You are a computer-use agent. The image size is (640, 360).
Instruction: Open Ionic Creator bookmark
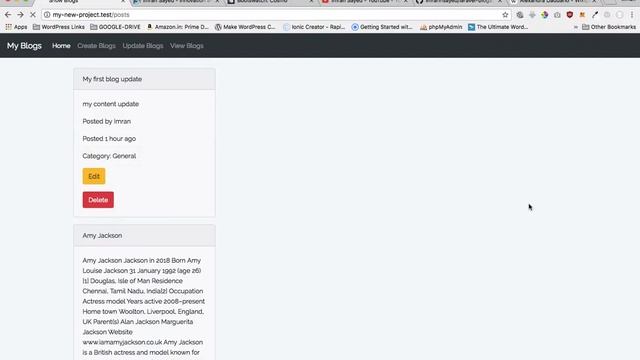pyautogui.click(x=314, y=27)
